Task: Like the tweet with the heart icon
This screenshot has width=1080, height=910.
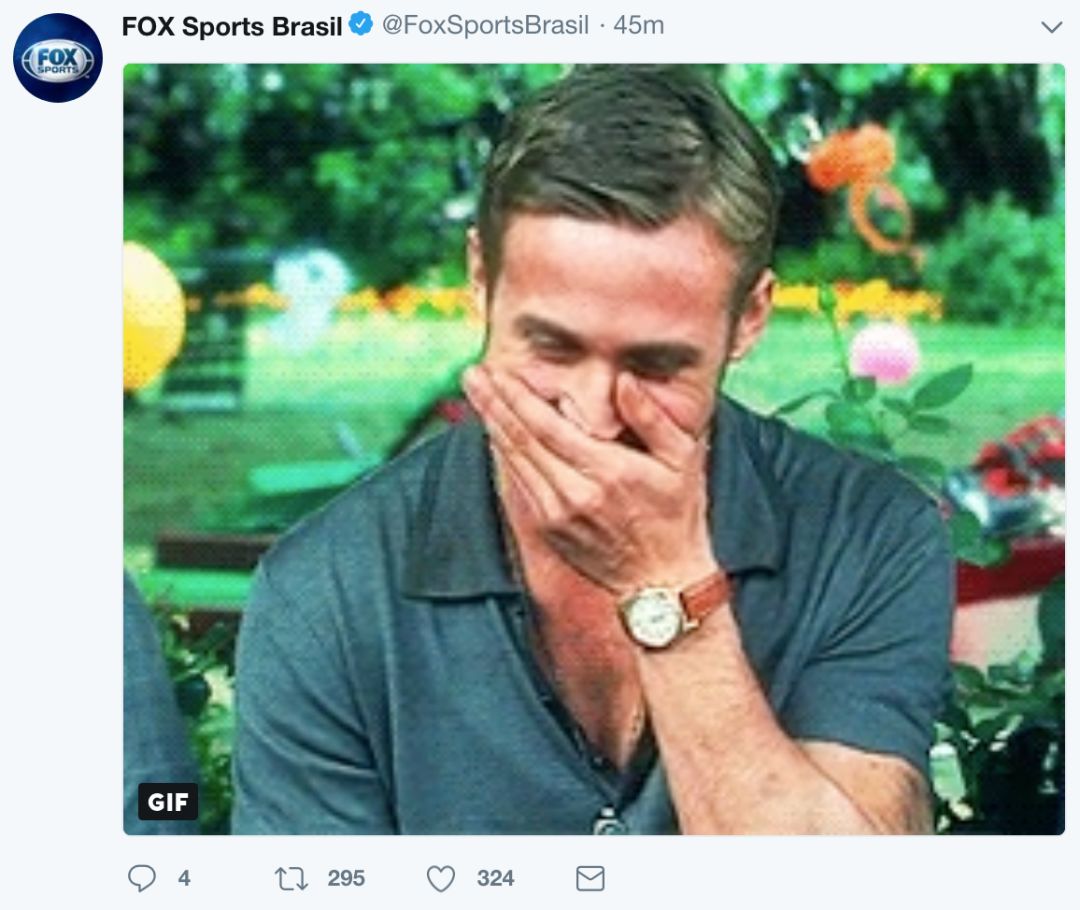Action: [x=441, y=878]
